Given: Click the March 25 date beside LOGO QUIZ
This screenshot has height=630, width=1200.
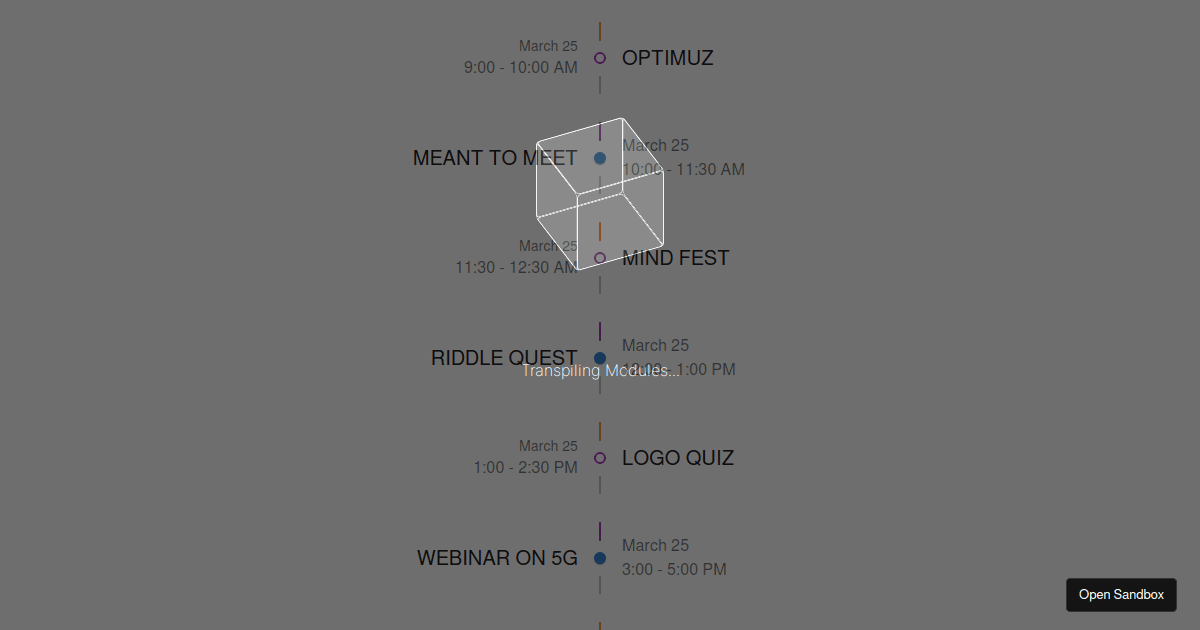Looking at the screenshot, I should tap(548, 445).
